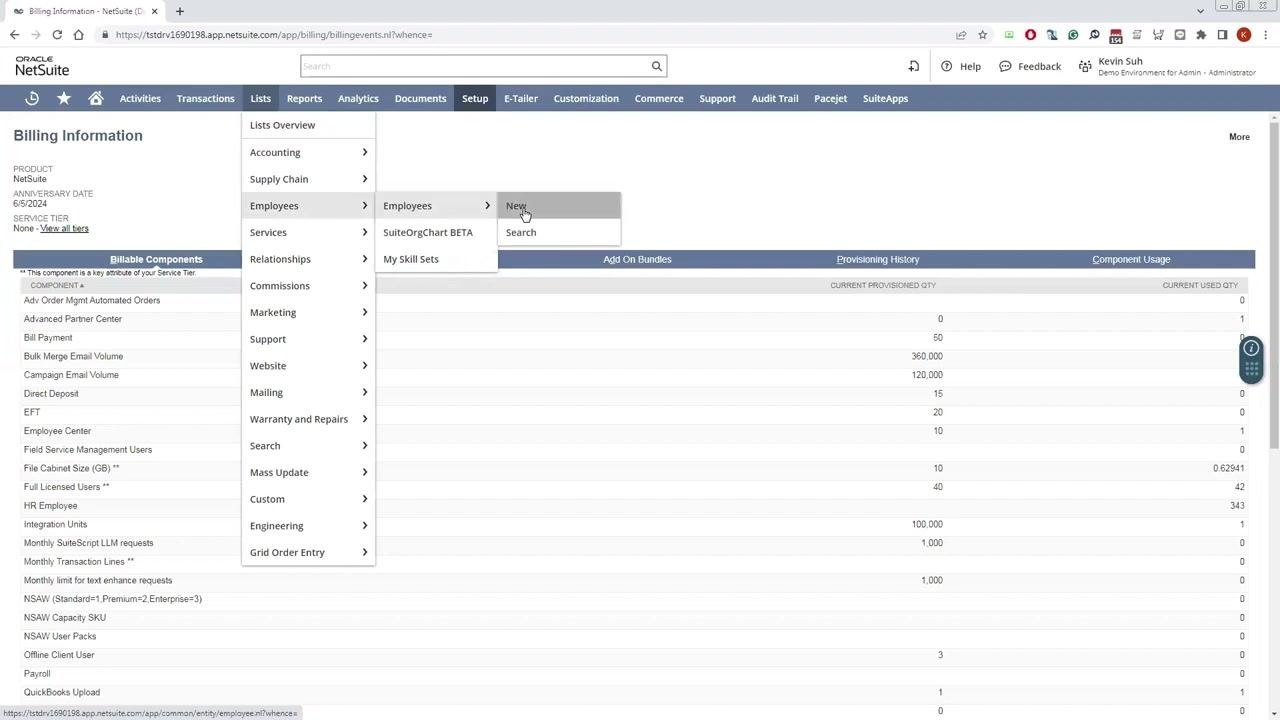Open the browser extensions puzzle icon
1280x720 pixels.
pyautogui.click(x=1201, y=35)
